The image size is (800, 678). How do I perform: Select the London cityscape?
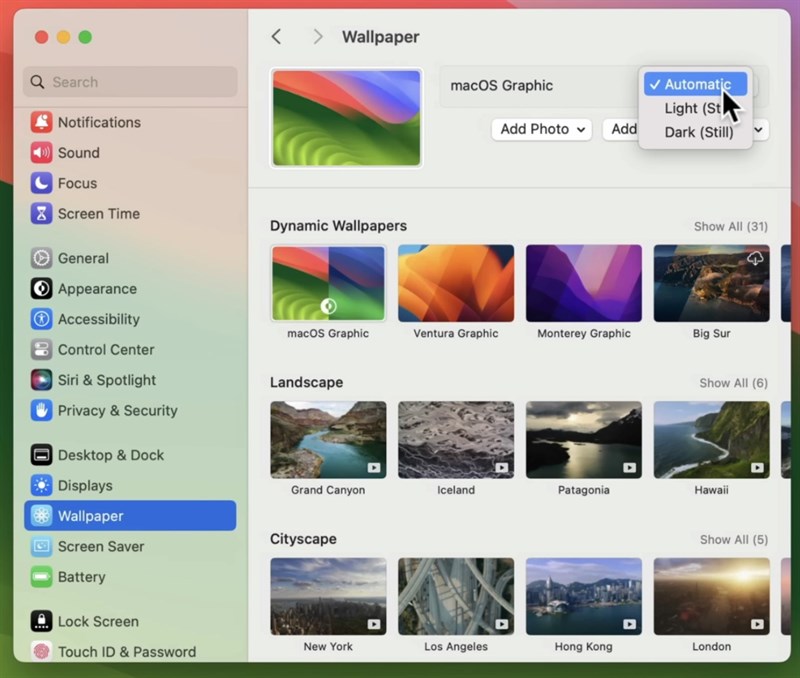[712, 596]
